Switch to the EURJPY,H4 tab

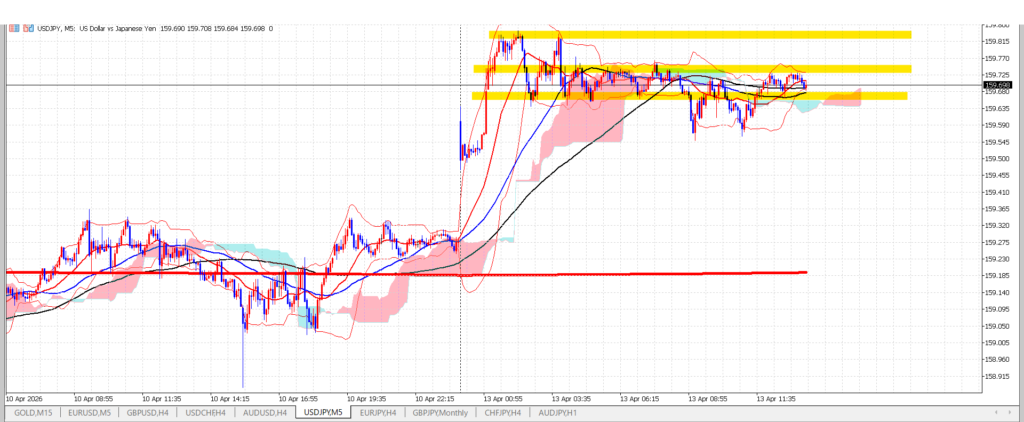coord(381,411)
